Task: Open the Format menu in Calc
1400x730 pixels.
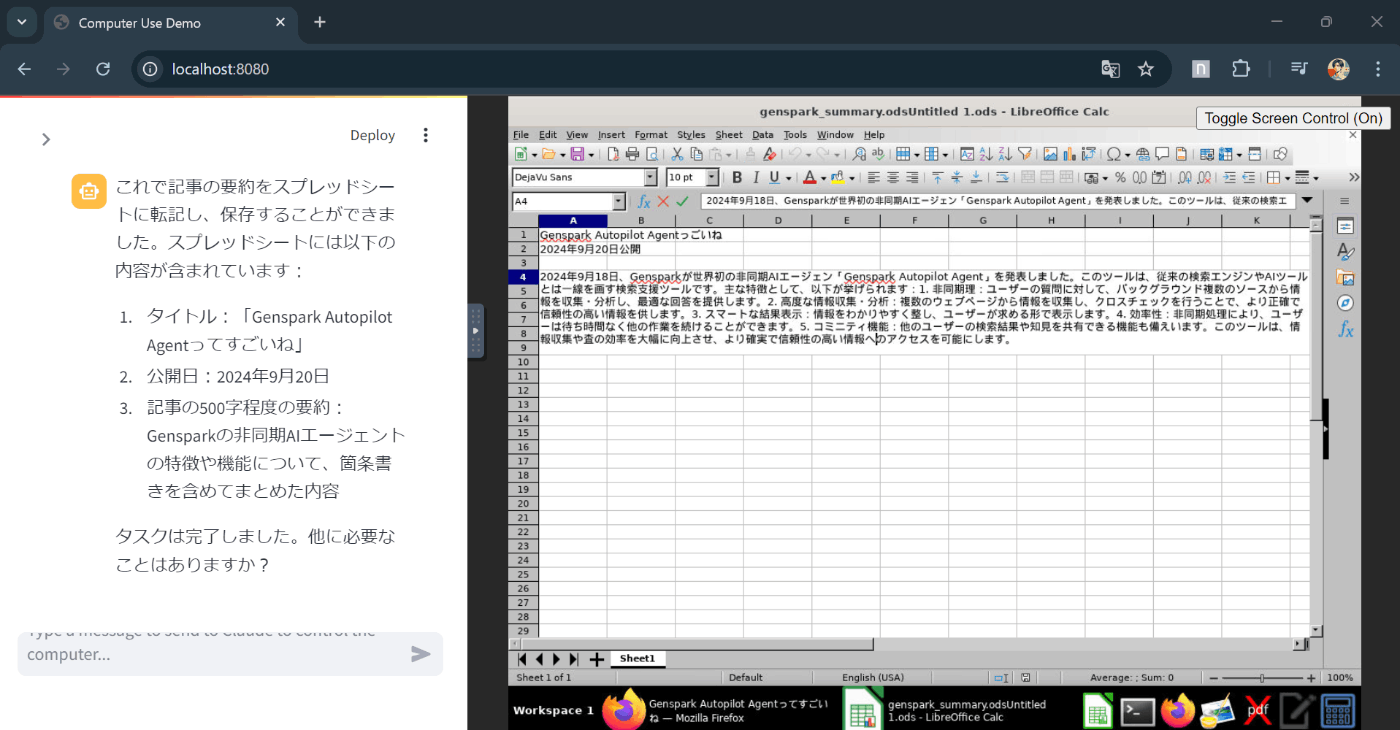Action: click(x=651, y=135)
